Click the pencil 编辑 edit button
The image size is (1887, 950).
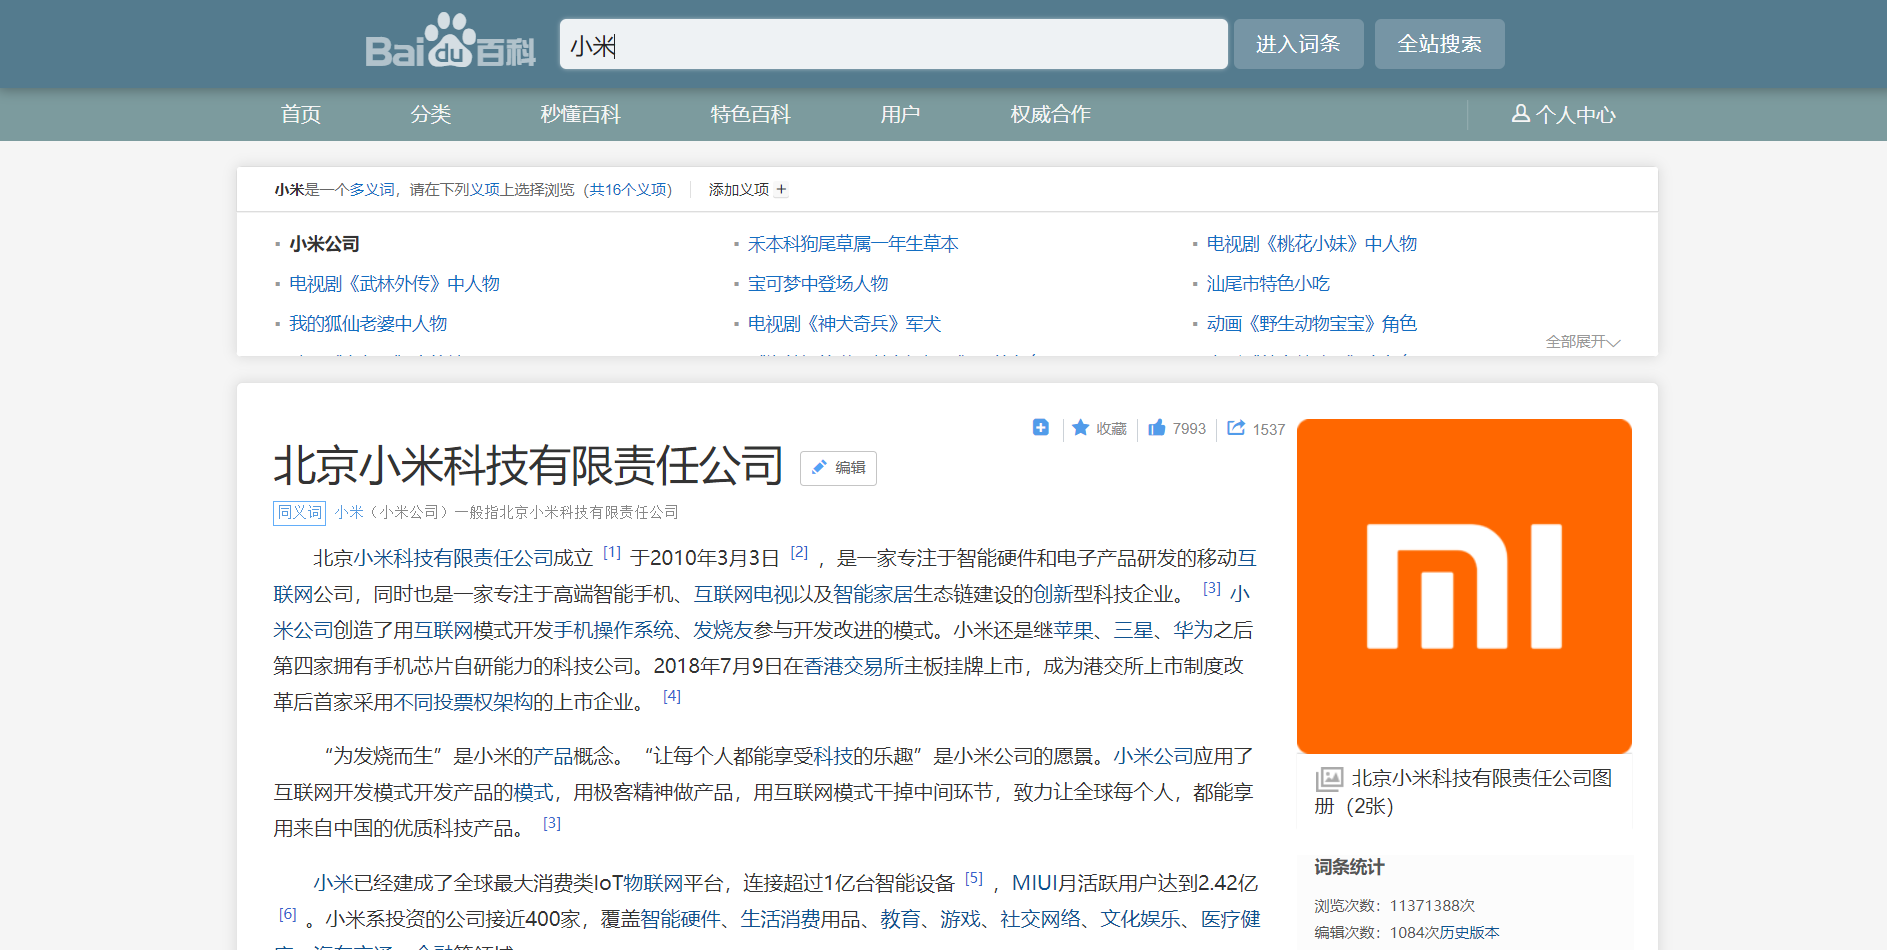[x=838, y=468]
